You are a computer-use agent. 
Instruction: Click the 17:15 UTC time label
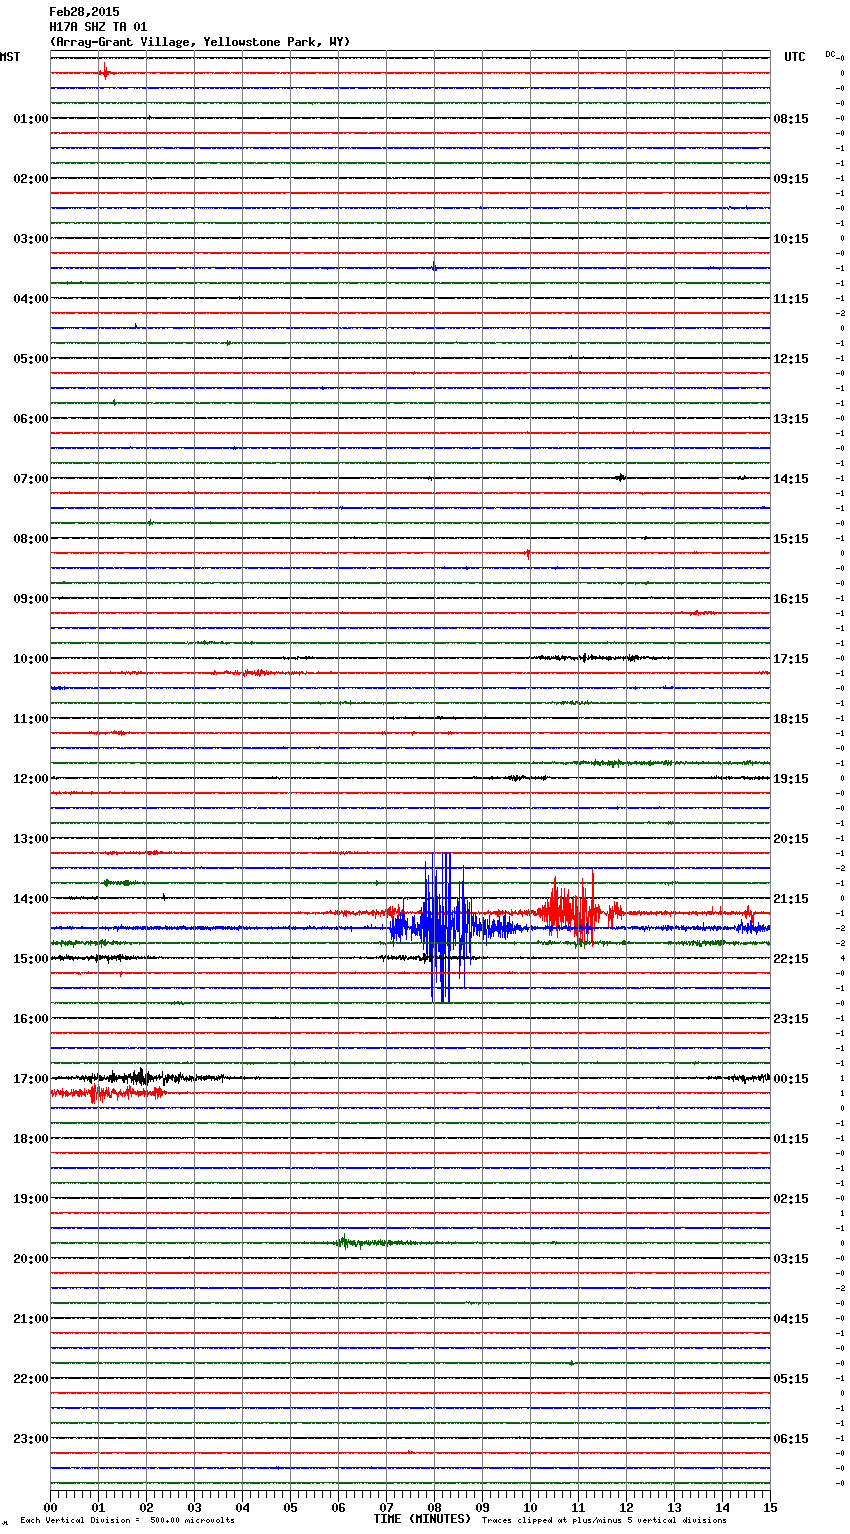[x=791, y=659]
